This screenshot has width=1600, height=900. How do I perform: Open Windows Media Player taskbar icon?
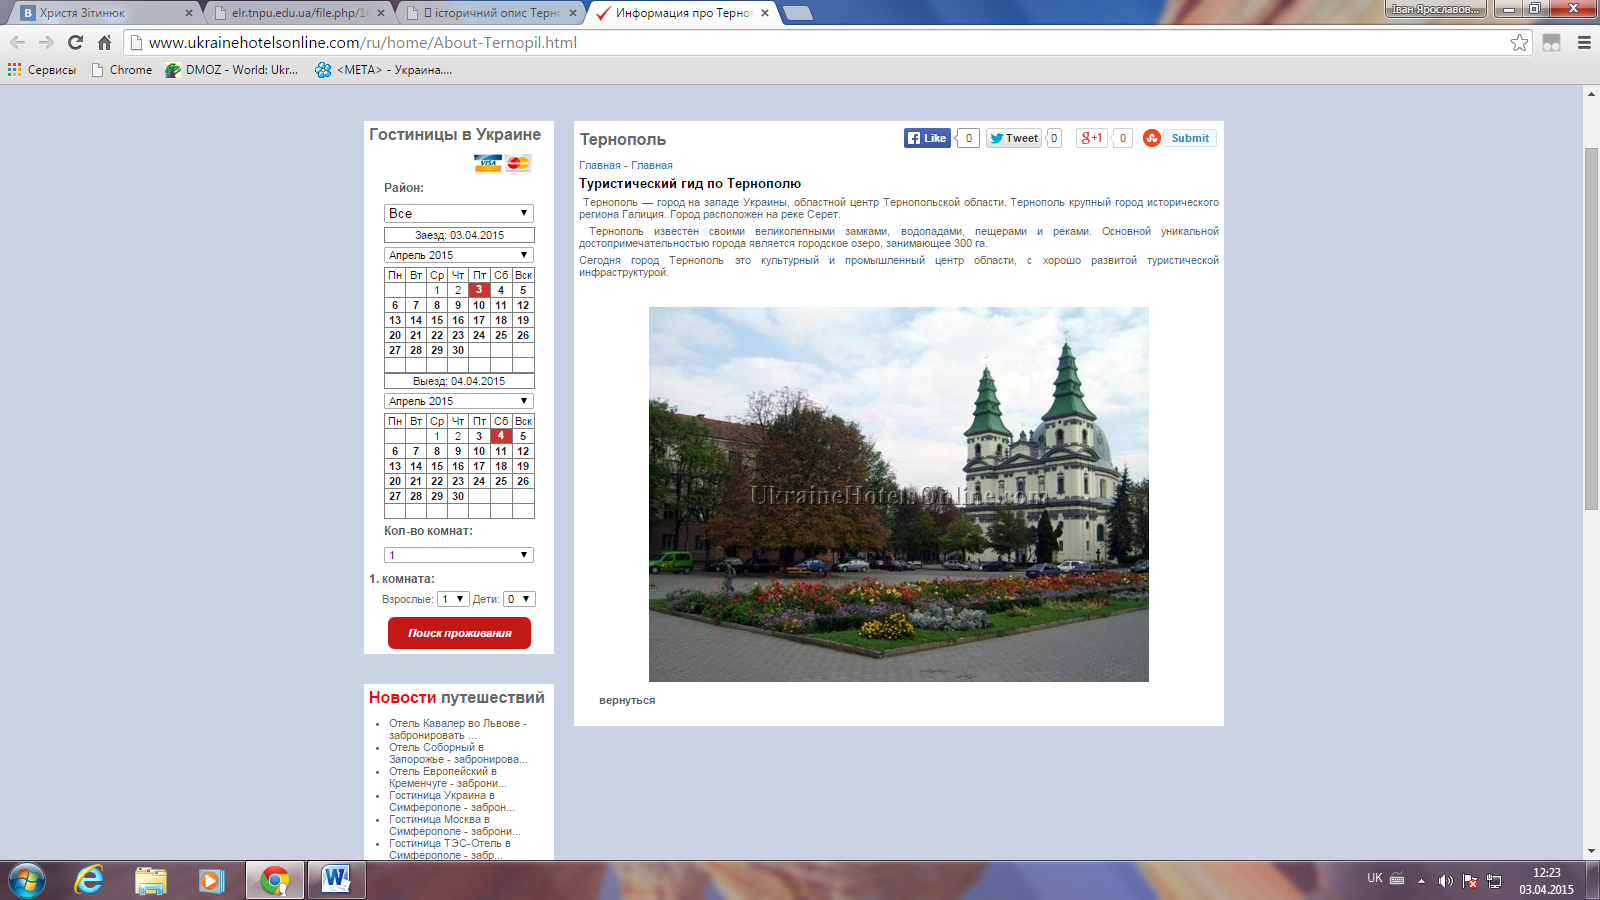(211, 880)
